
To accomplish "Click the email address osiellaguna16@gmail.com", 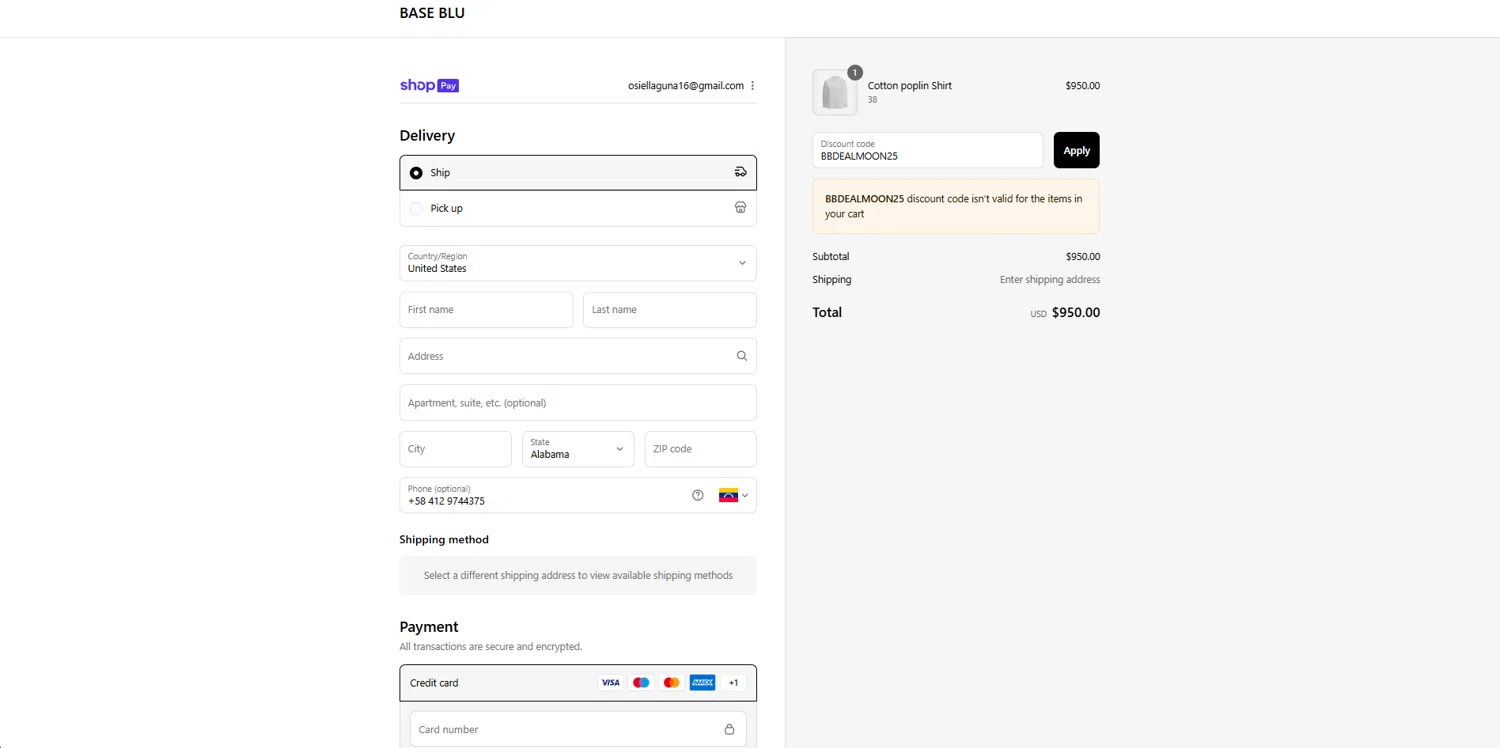I will (x=686, y=86).
